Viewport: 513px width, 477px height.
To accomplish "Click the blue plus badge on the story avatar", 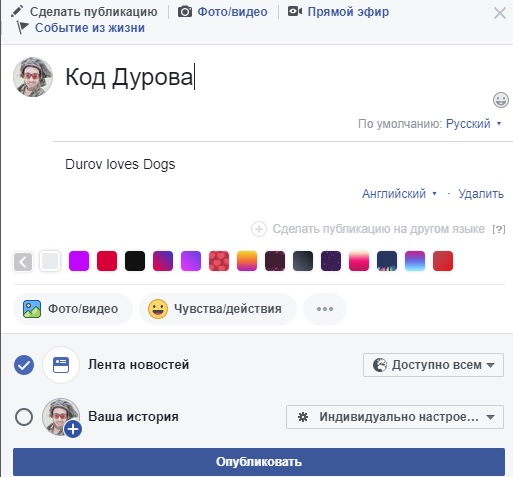I will pos(73,429).
